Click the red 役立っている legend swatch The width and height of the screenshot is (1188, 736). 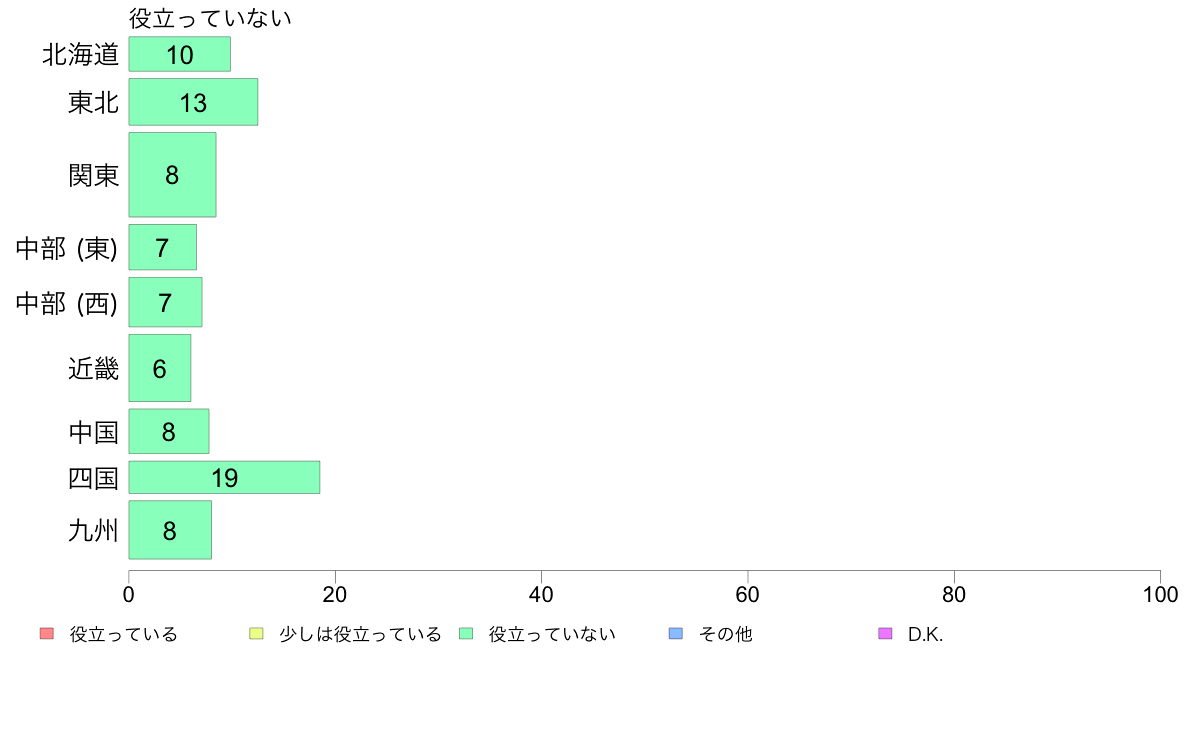coord(47,634)
